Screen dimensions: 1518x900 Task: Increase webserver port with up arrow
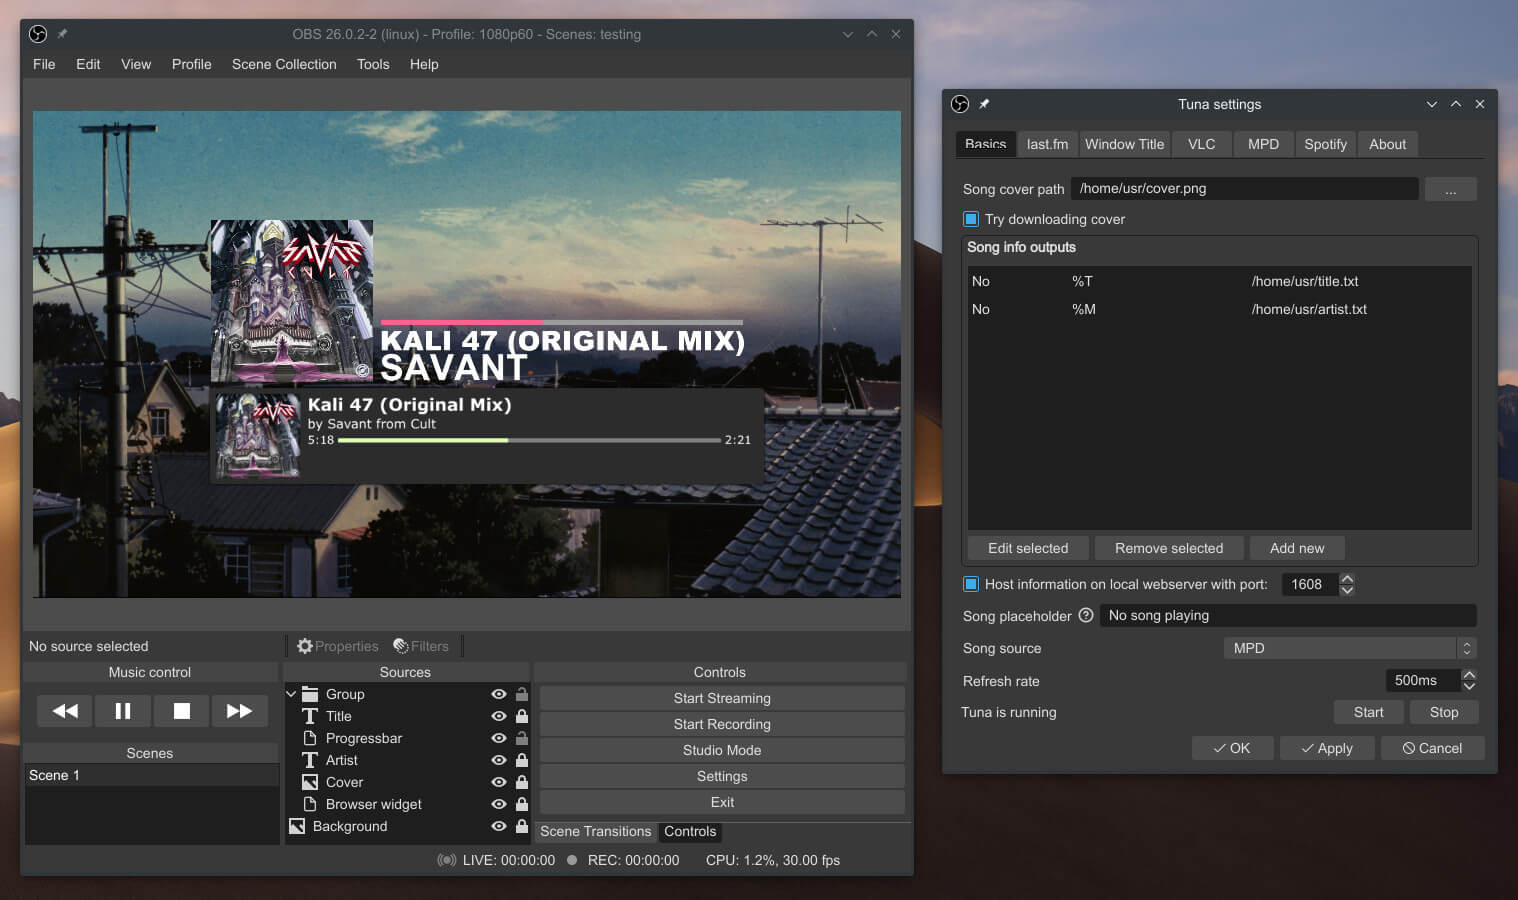1347,579
